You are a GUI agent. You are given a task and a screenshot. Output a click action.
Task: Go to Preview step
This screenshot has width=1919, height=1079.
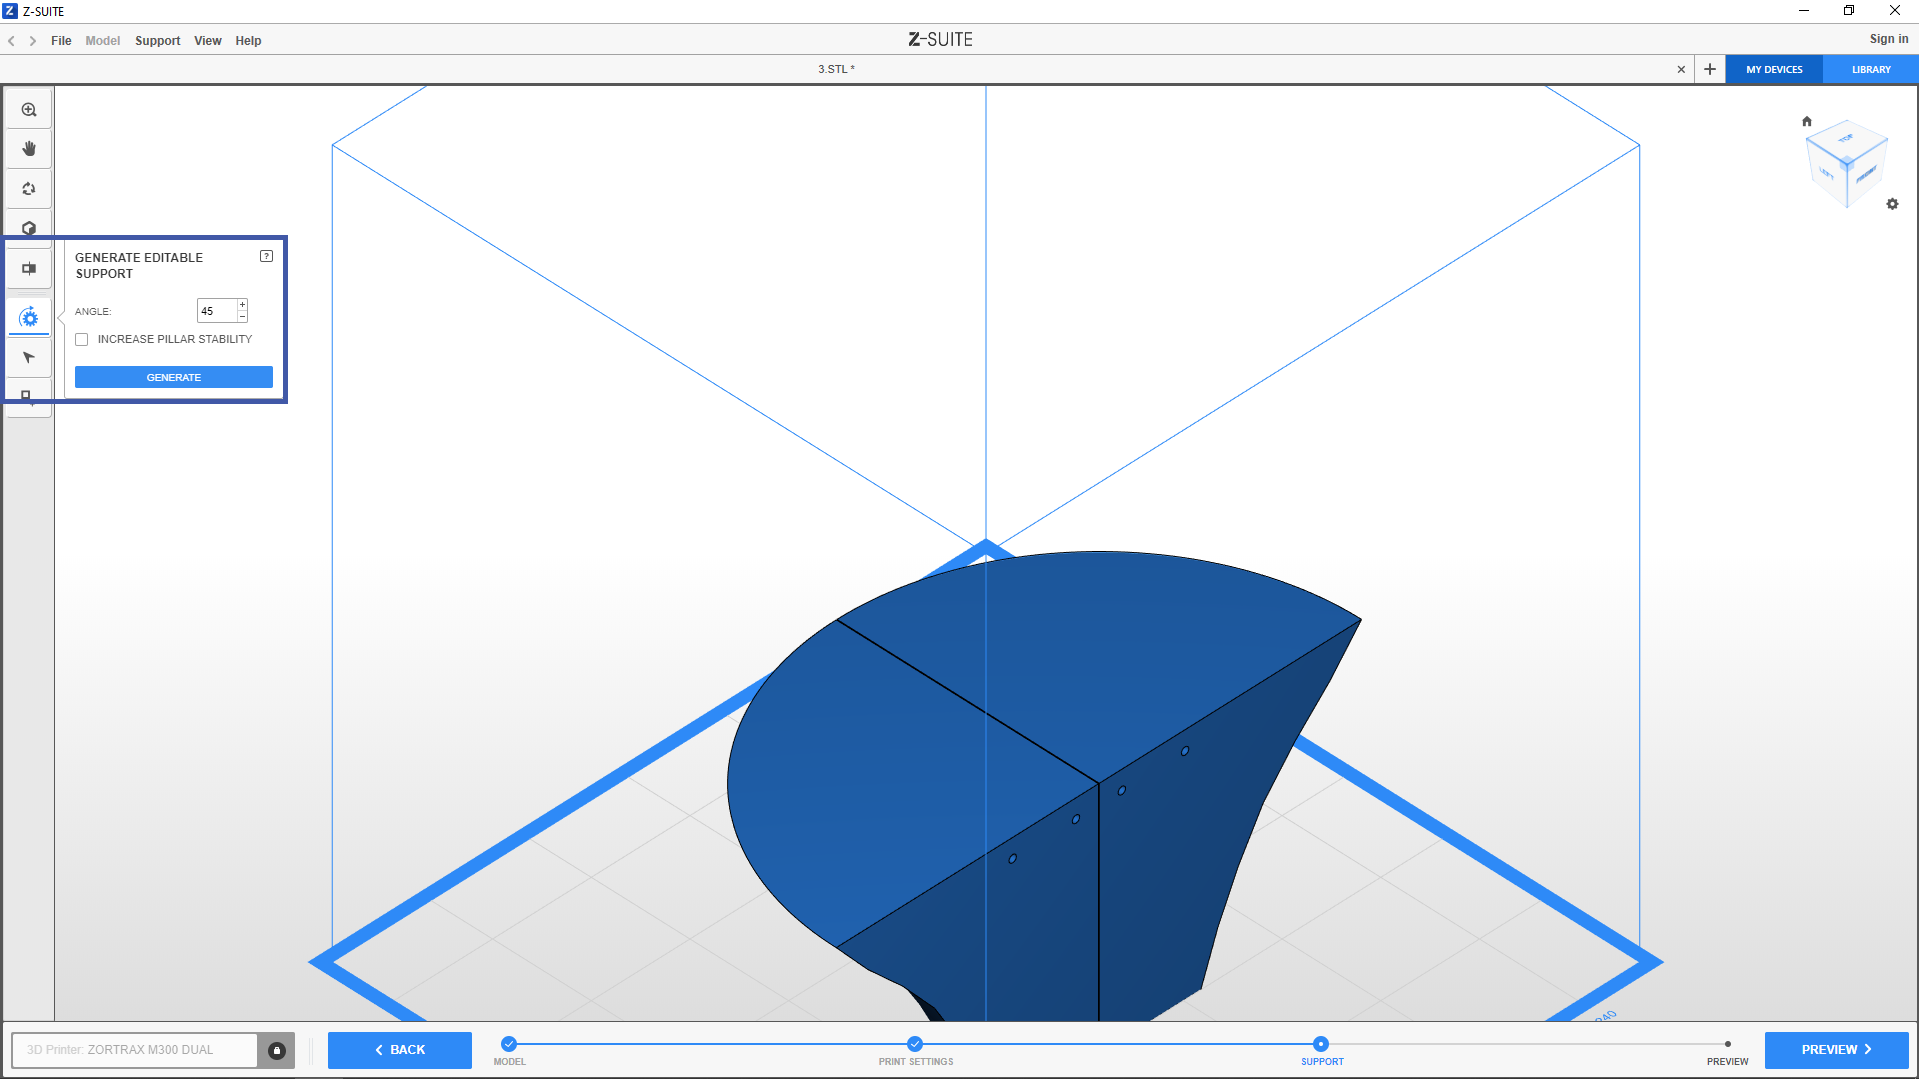1836,1050
